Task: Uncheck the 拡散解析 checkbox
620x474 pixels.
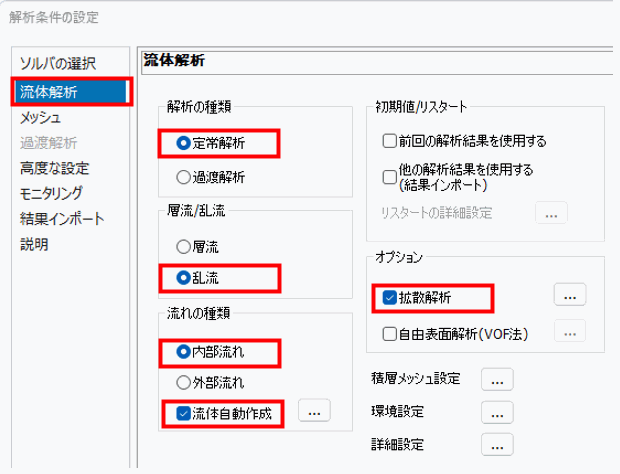Action: [391, 296]
